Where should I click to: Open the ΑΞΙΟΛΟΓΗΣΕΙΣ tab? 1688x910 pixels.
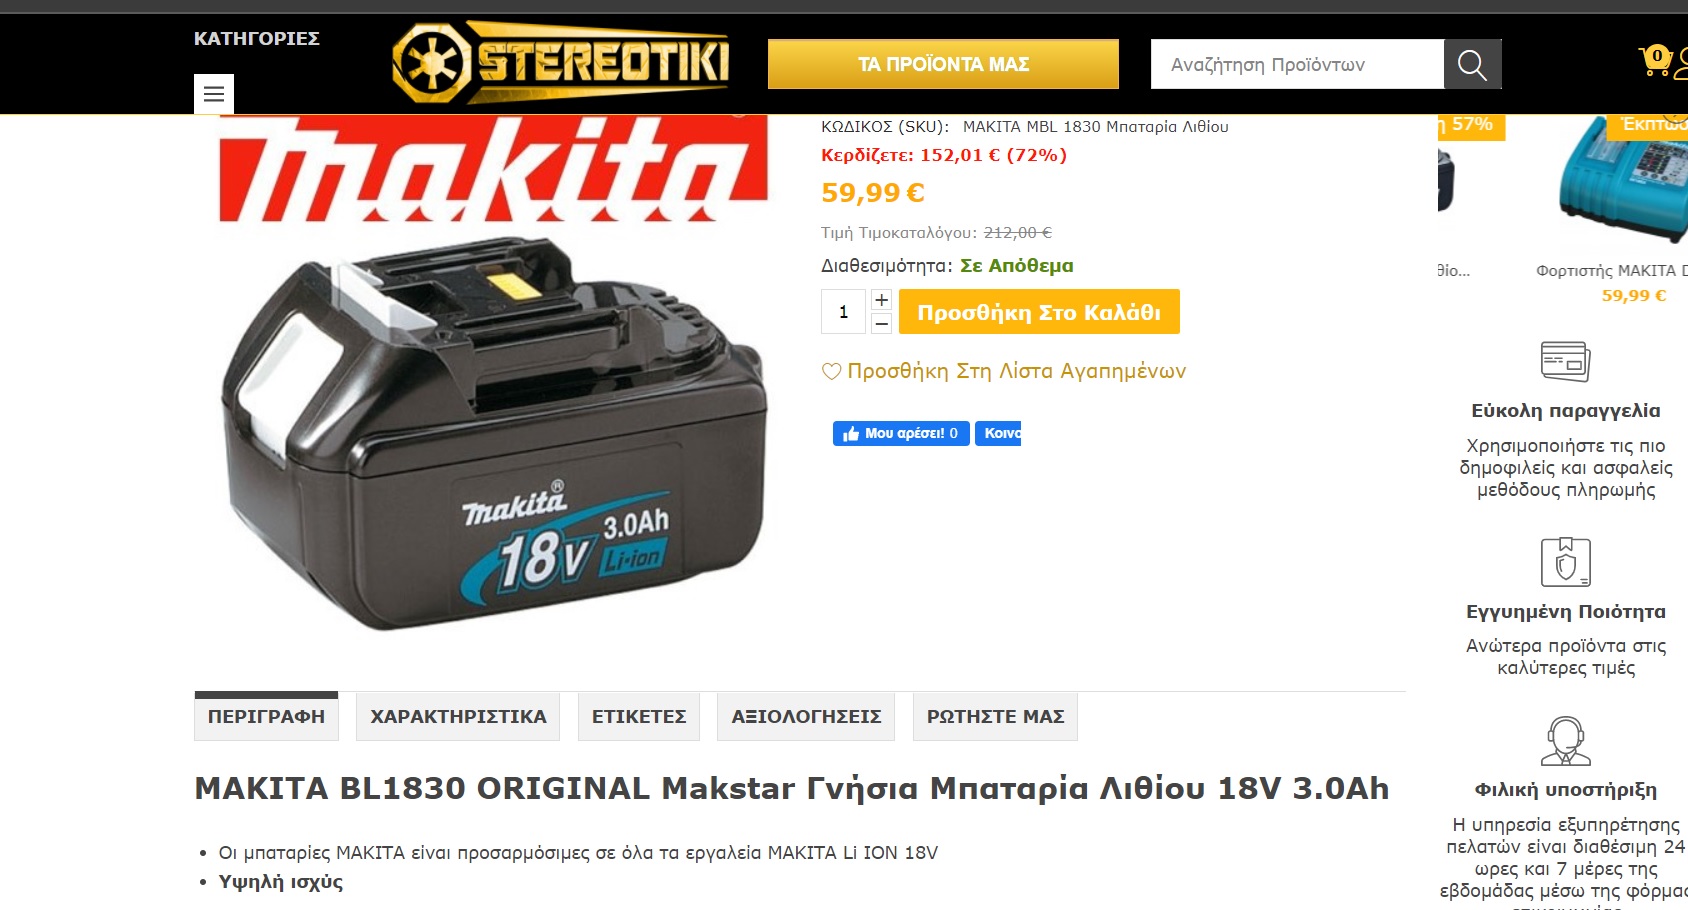click(806, 717)
